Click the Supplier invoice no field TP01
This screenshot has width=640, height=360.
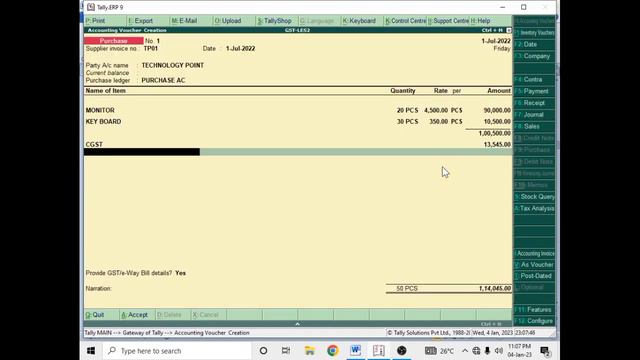coord(151,49)
